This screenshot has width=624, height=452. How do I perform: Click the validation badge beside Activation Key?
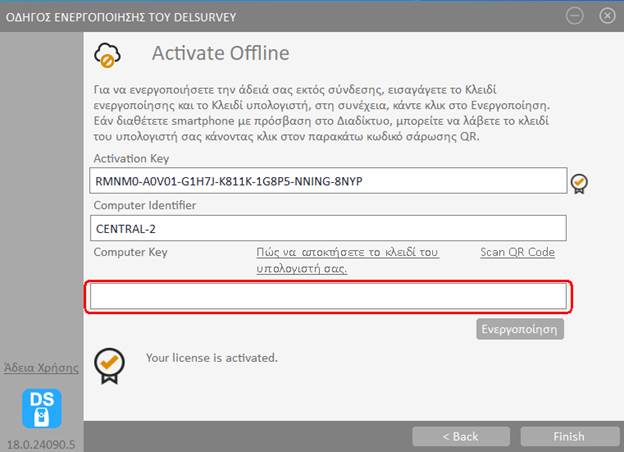(x=579, y=182)
